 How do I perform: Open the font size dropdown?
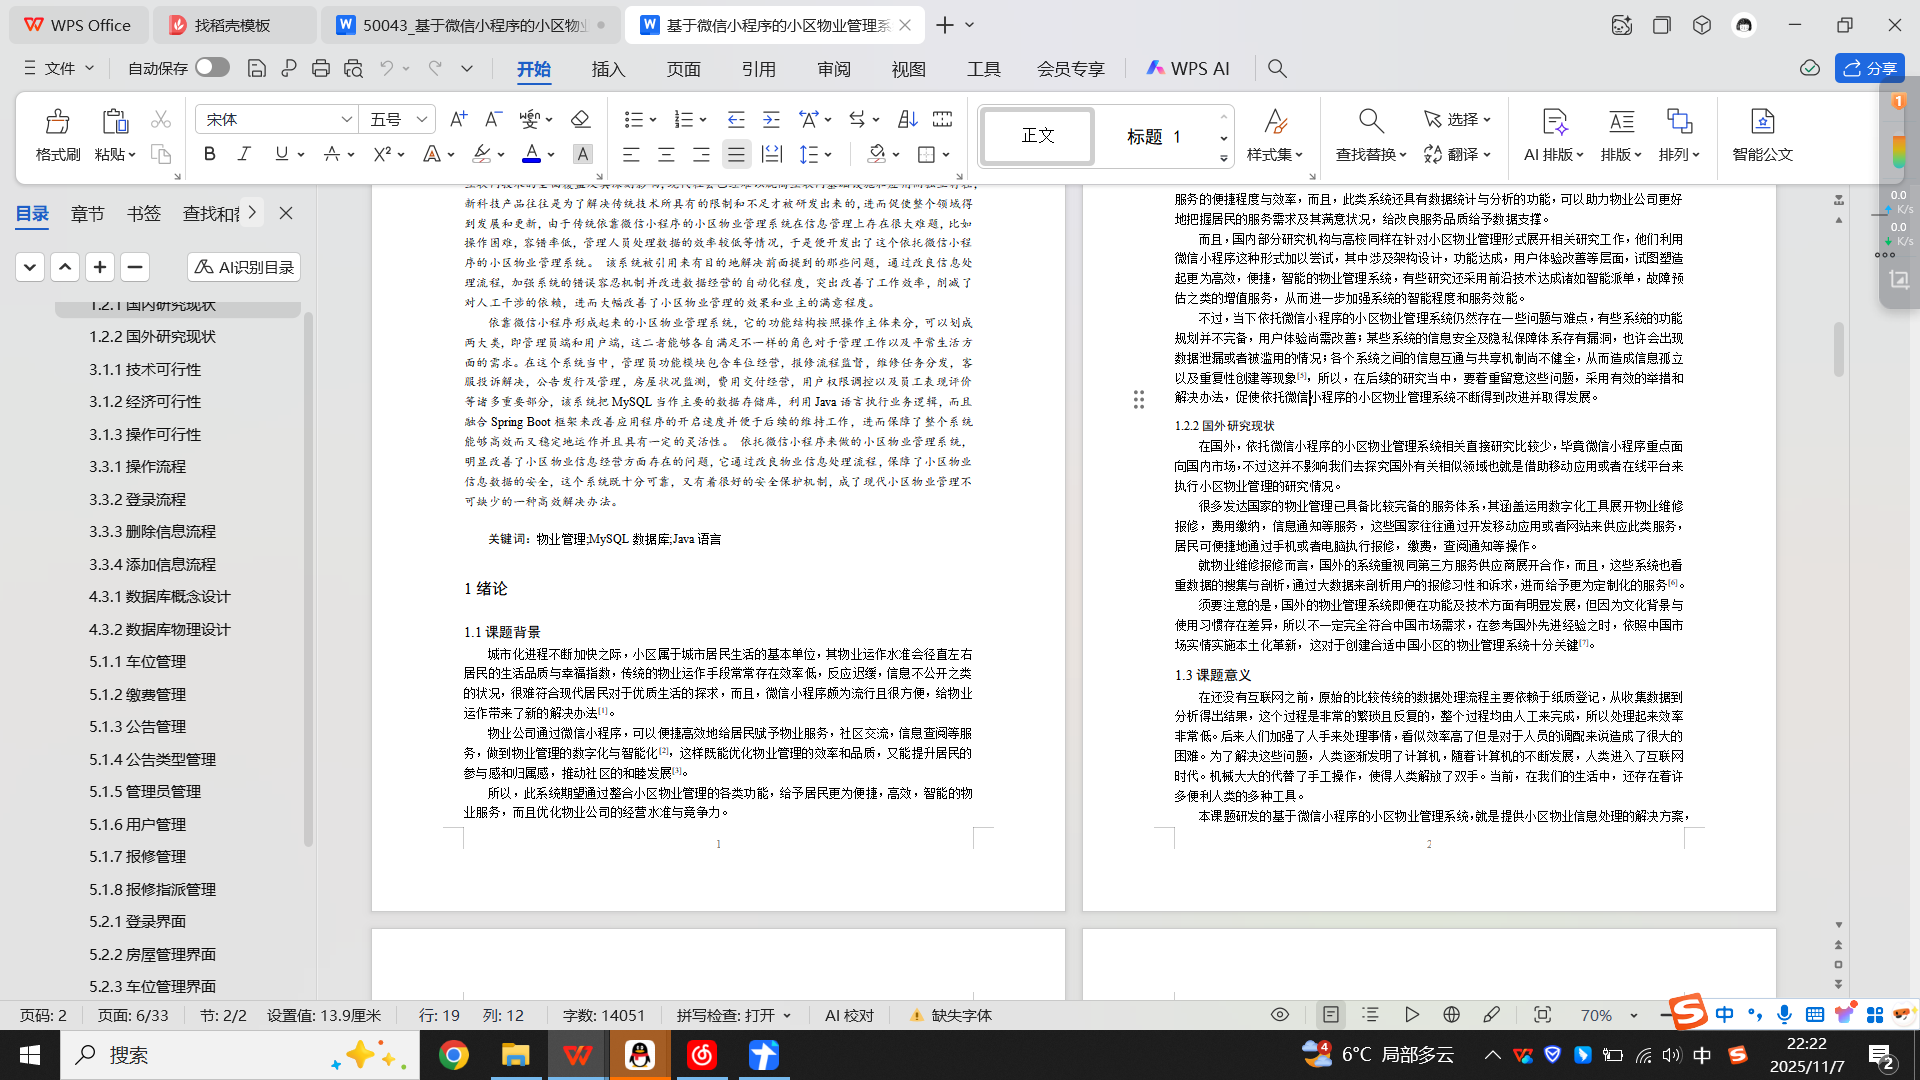422,119
